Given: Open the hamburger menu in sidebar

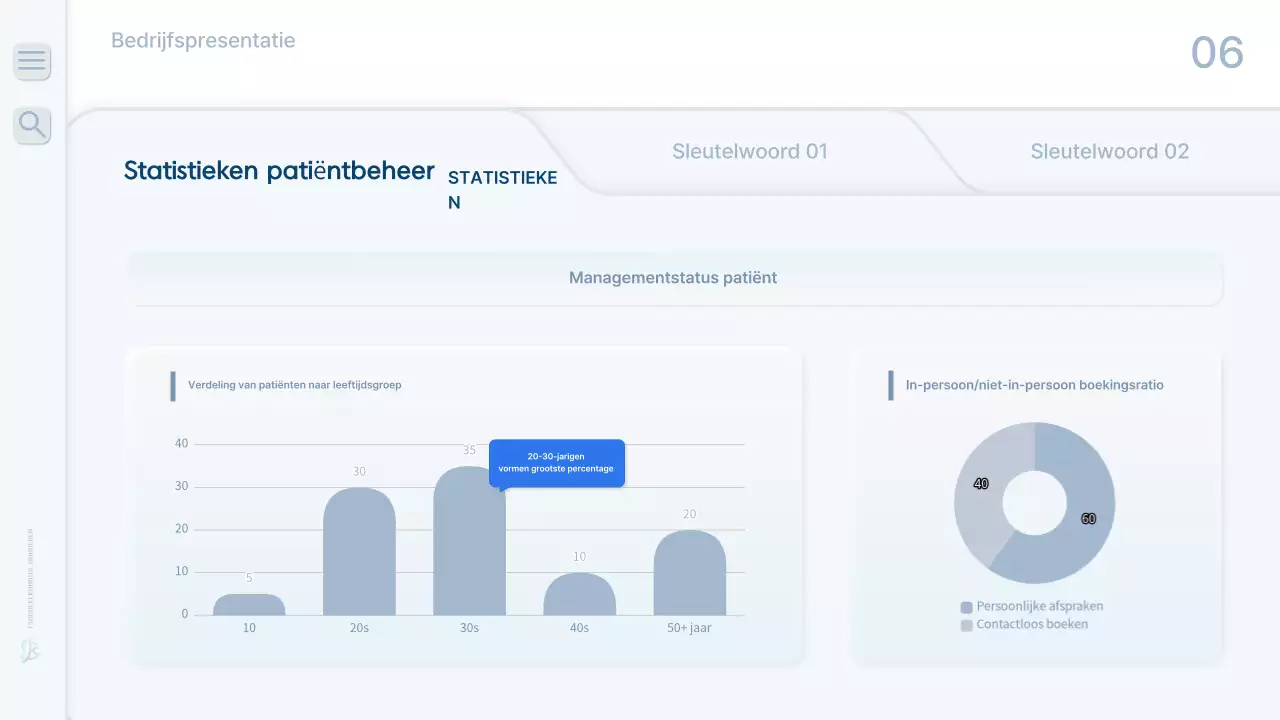Looking at the screenshot, I should (x=32, y=61).
